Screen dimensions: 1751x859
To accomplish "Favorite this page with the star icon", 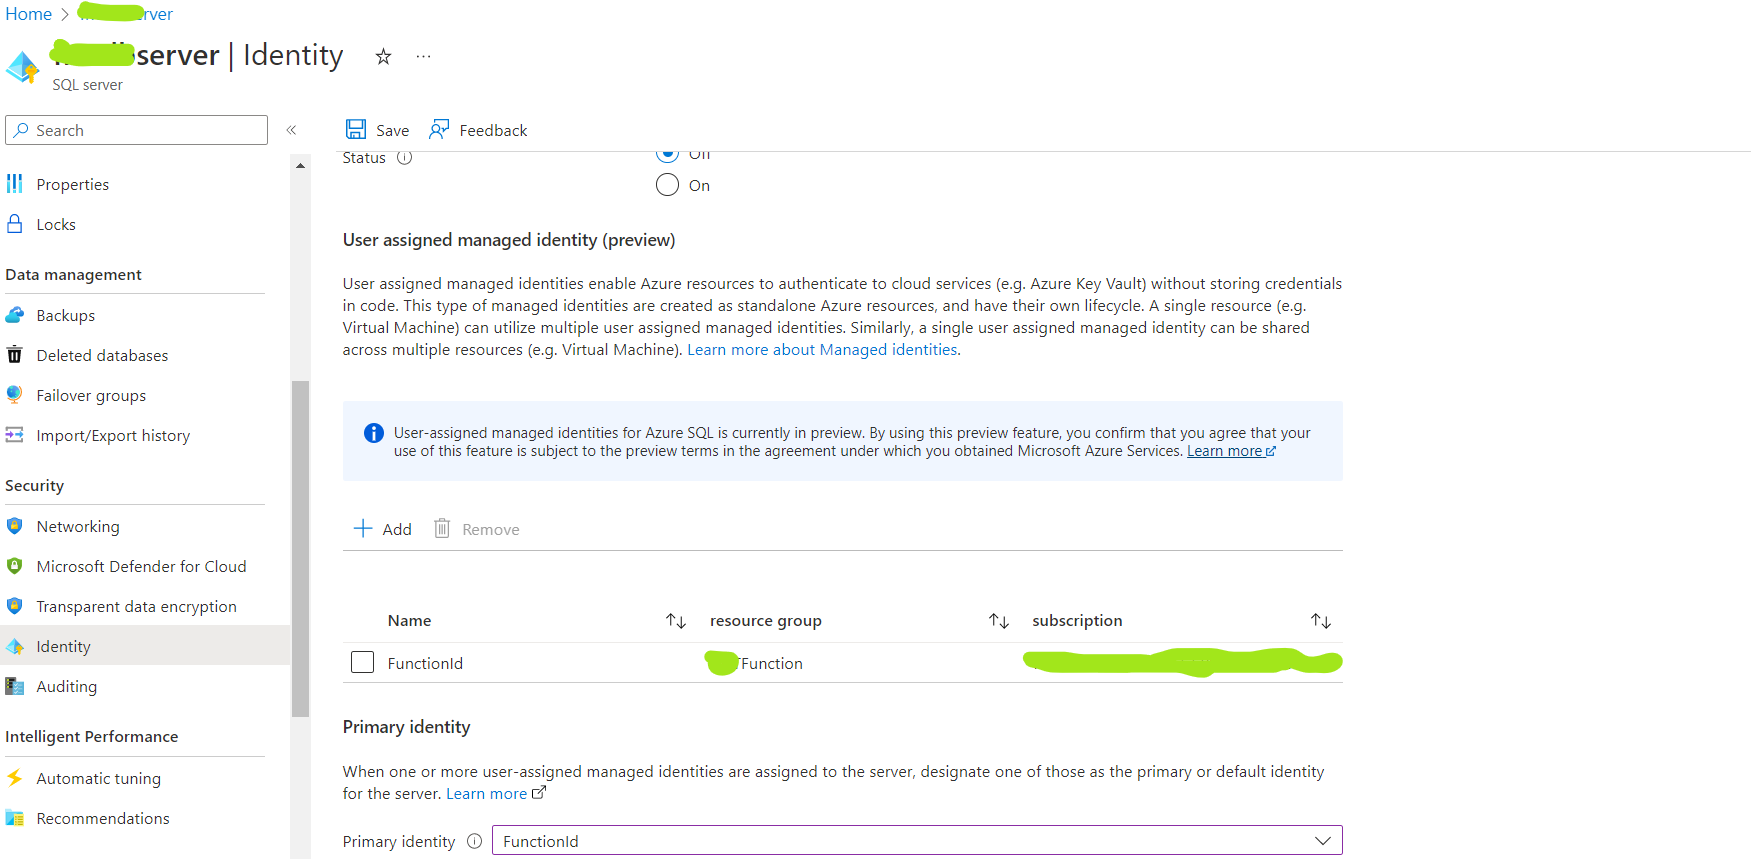I will point(383,57).
